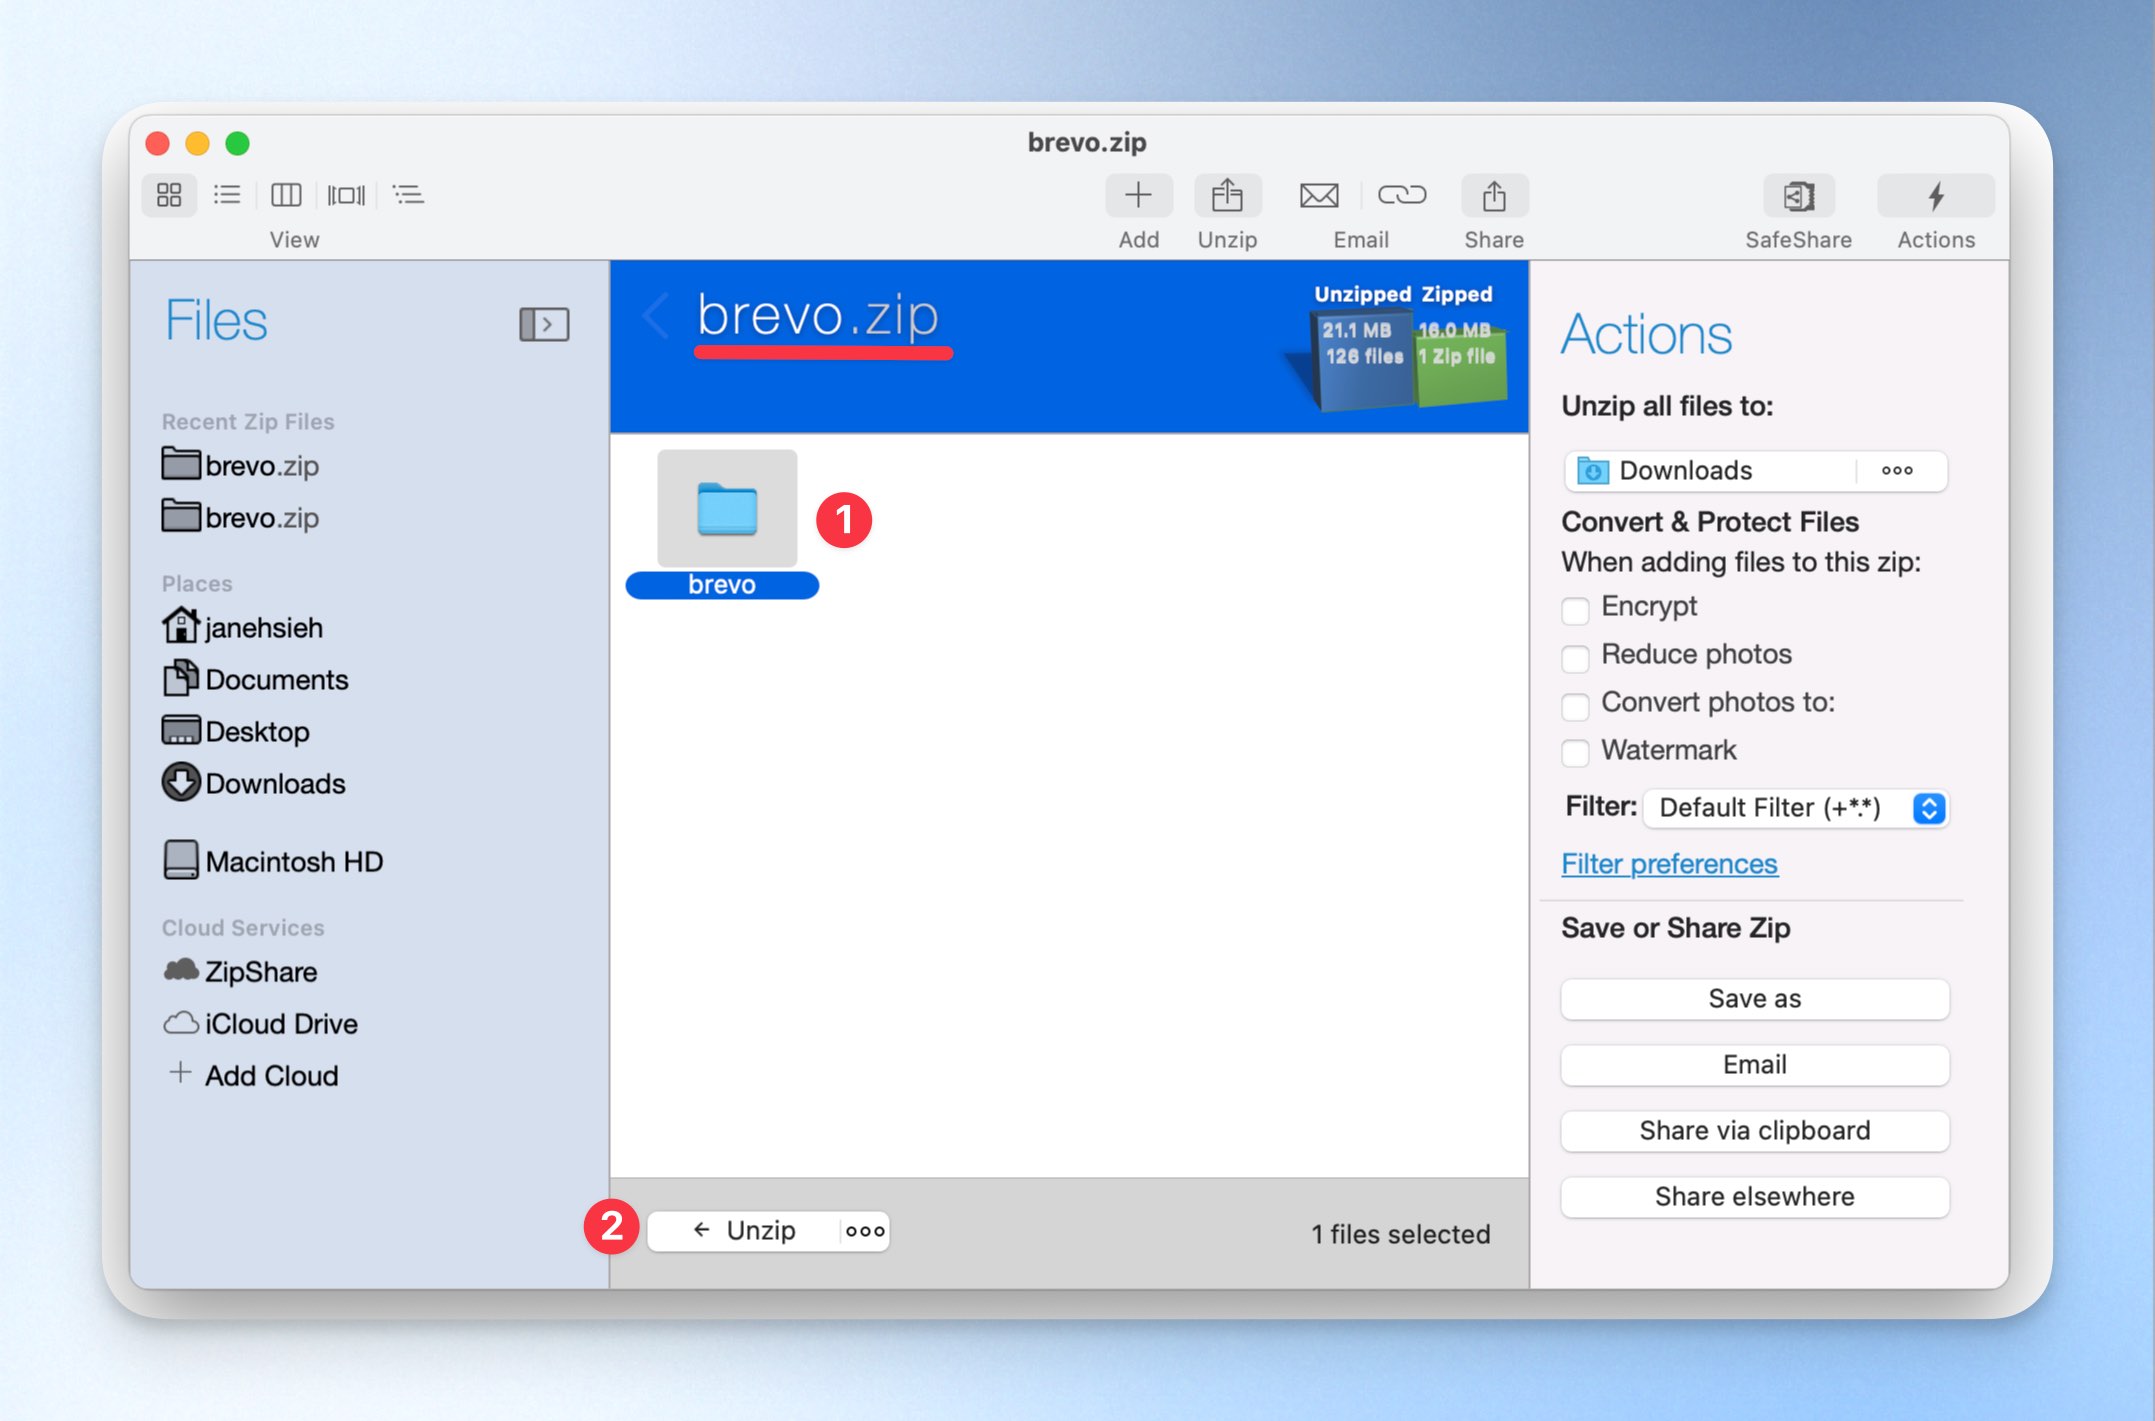Click the Unzip toolbar icon
Screen dimensions: 2155x1421
click(x=1227, y=196)
